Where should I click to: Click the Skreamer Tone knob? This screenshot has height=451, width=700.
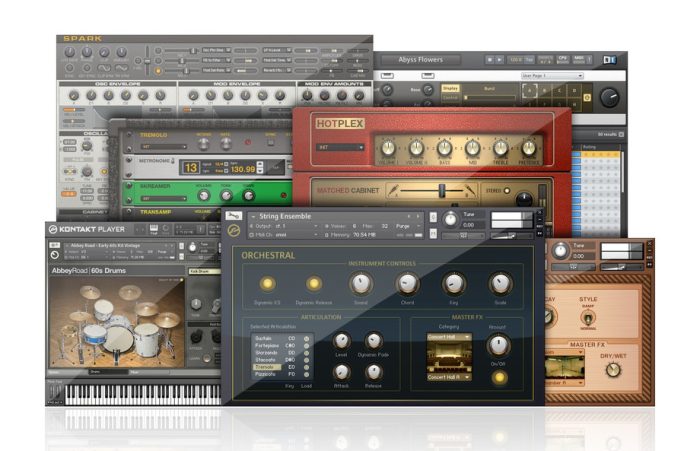pyautogui.click(x=226, y=196)
